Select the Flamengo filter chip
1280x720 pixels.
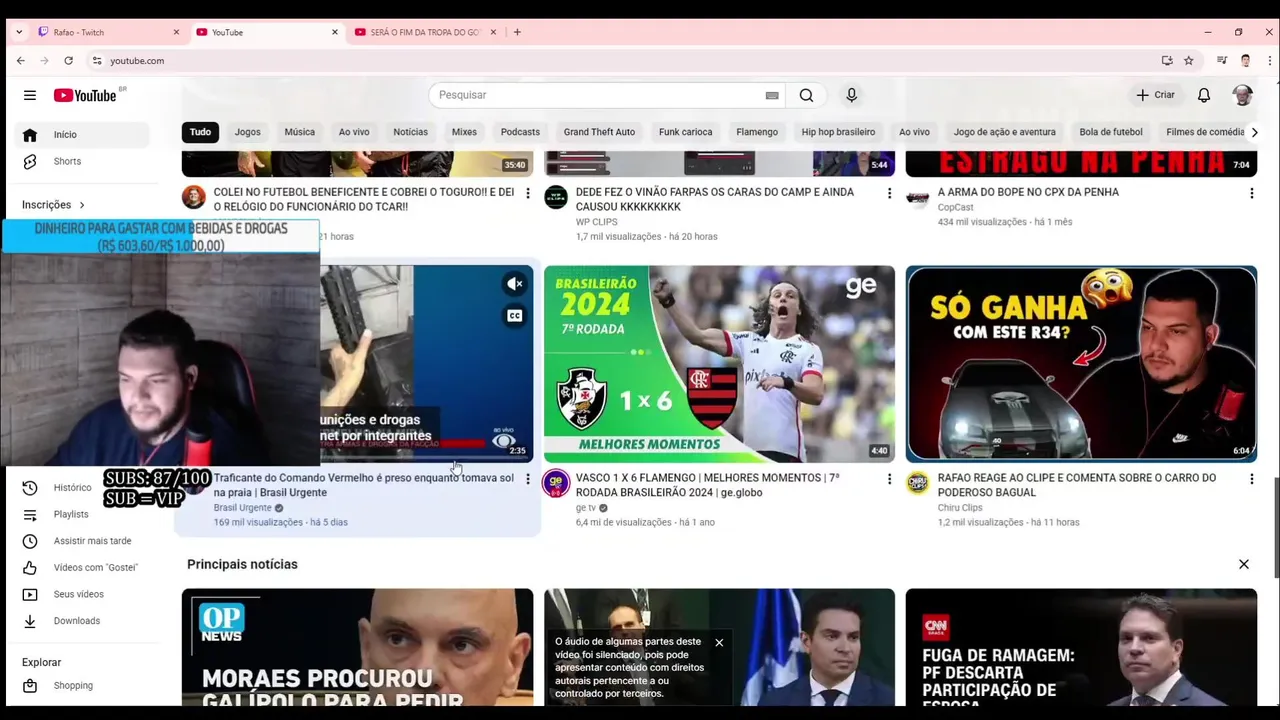coord(757,132)
